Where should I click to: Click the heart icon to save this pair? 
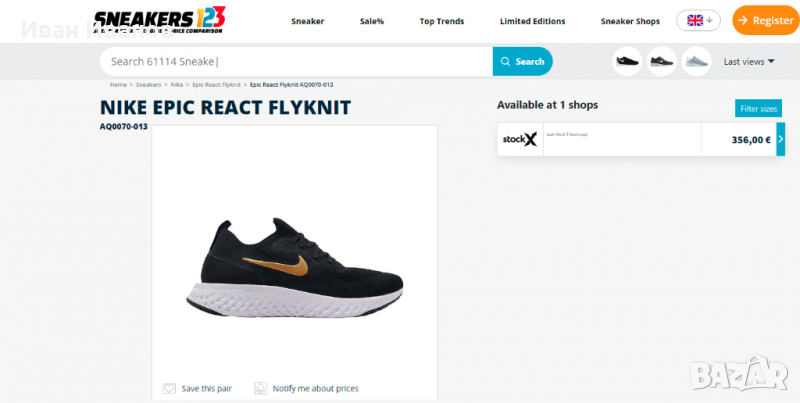click(x=169, y=389)
